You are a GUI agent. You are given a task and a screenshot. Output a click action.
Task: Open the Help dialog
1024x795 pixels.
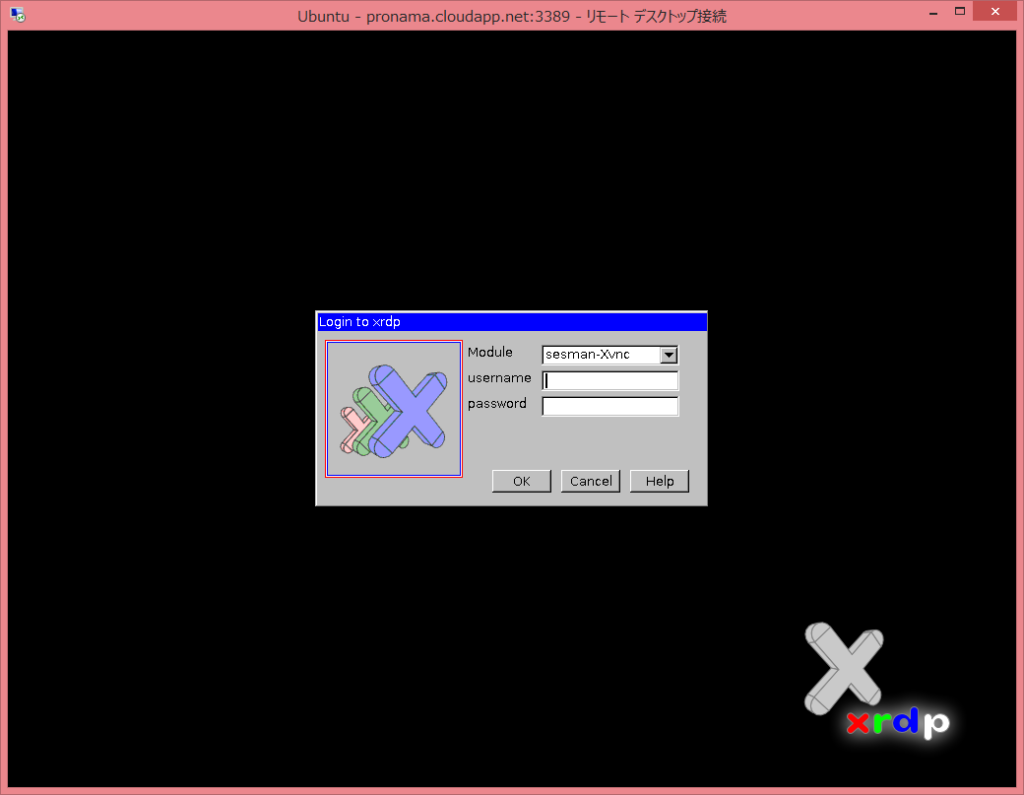coord(659,481)
